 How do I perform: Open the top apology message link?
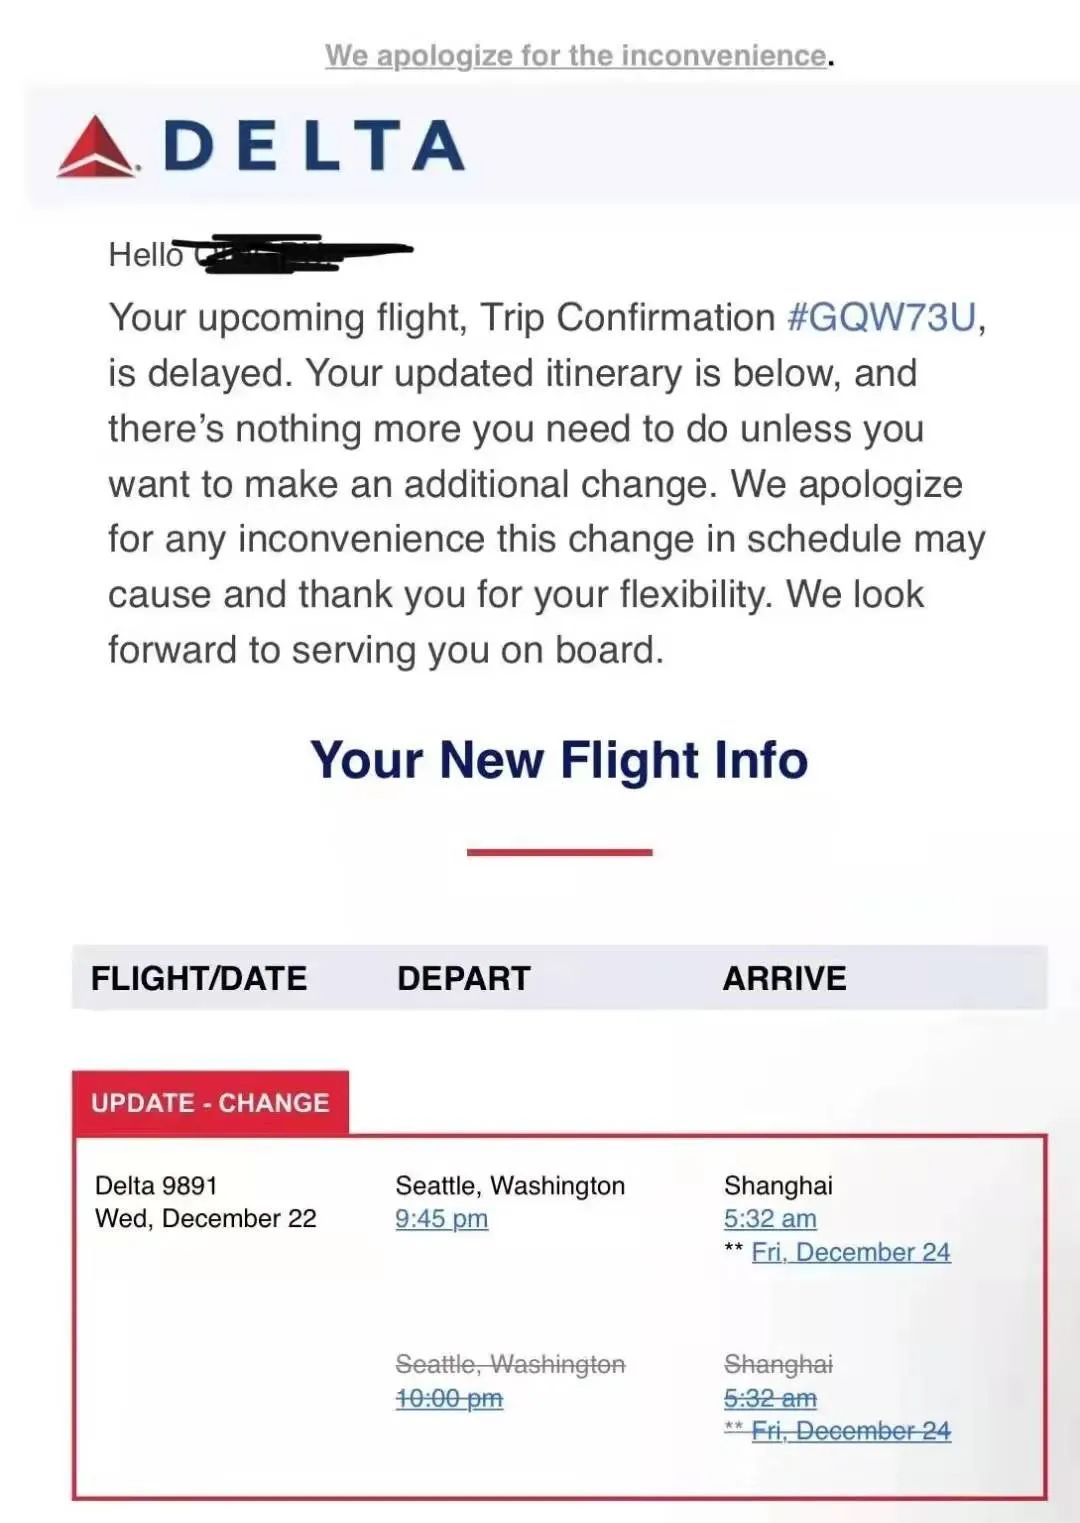click(576, 55)
